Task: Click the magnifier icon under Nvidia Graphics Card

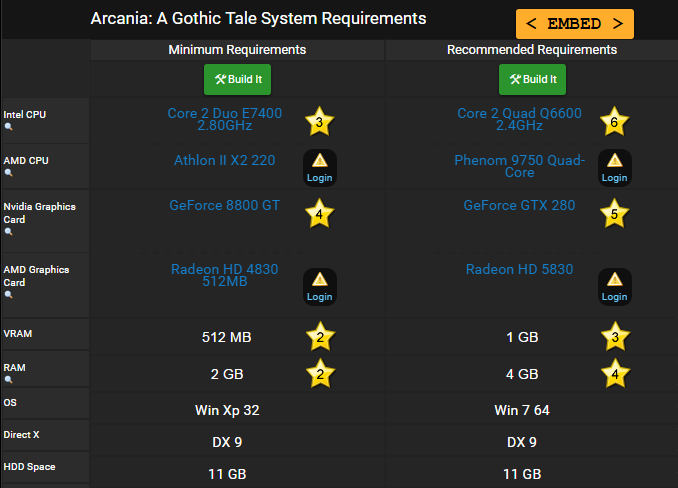Action: (9, 232)
